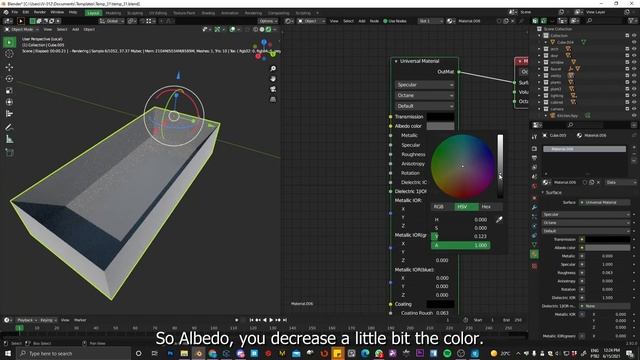This screenshot has width=640, height=360.
Task: Select the Transform tool in viewport toolbar
Action: click(x=9, y=102)
